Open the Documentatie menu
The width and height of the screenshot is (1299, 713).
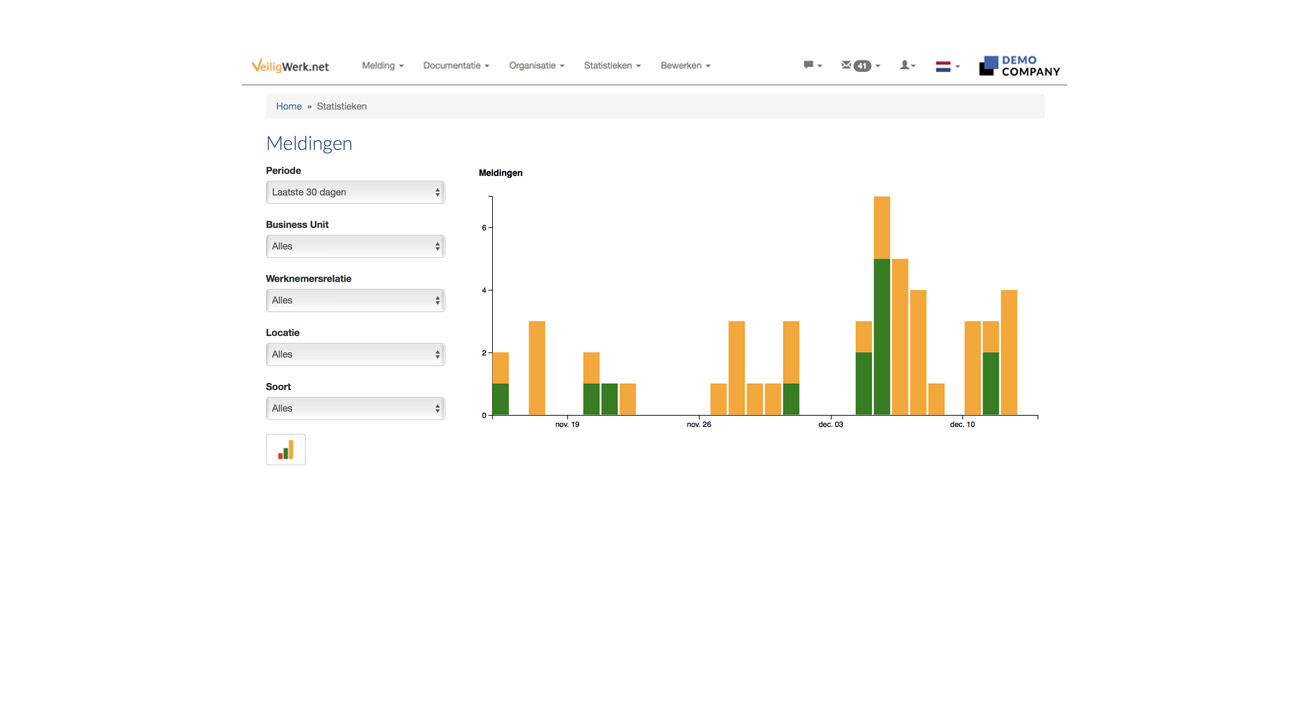coord(455,66)
